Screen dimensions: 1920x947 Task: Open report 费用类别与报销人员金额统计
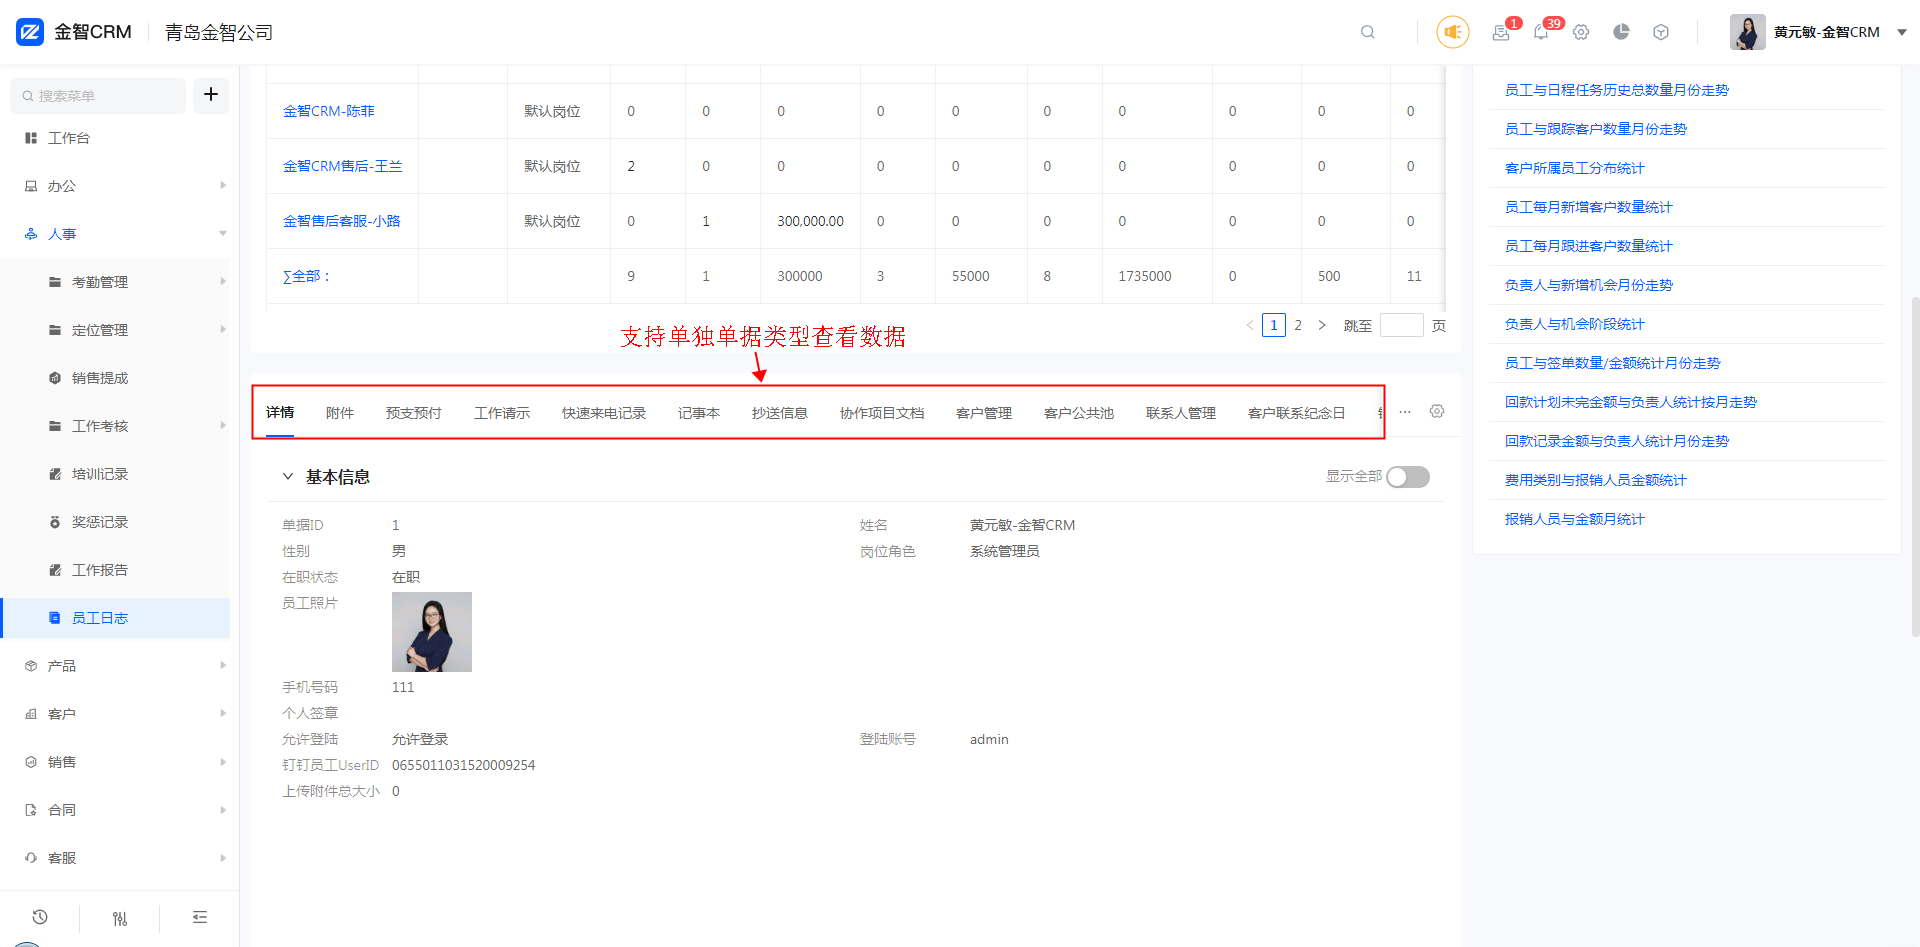tap(1596, 480)
